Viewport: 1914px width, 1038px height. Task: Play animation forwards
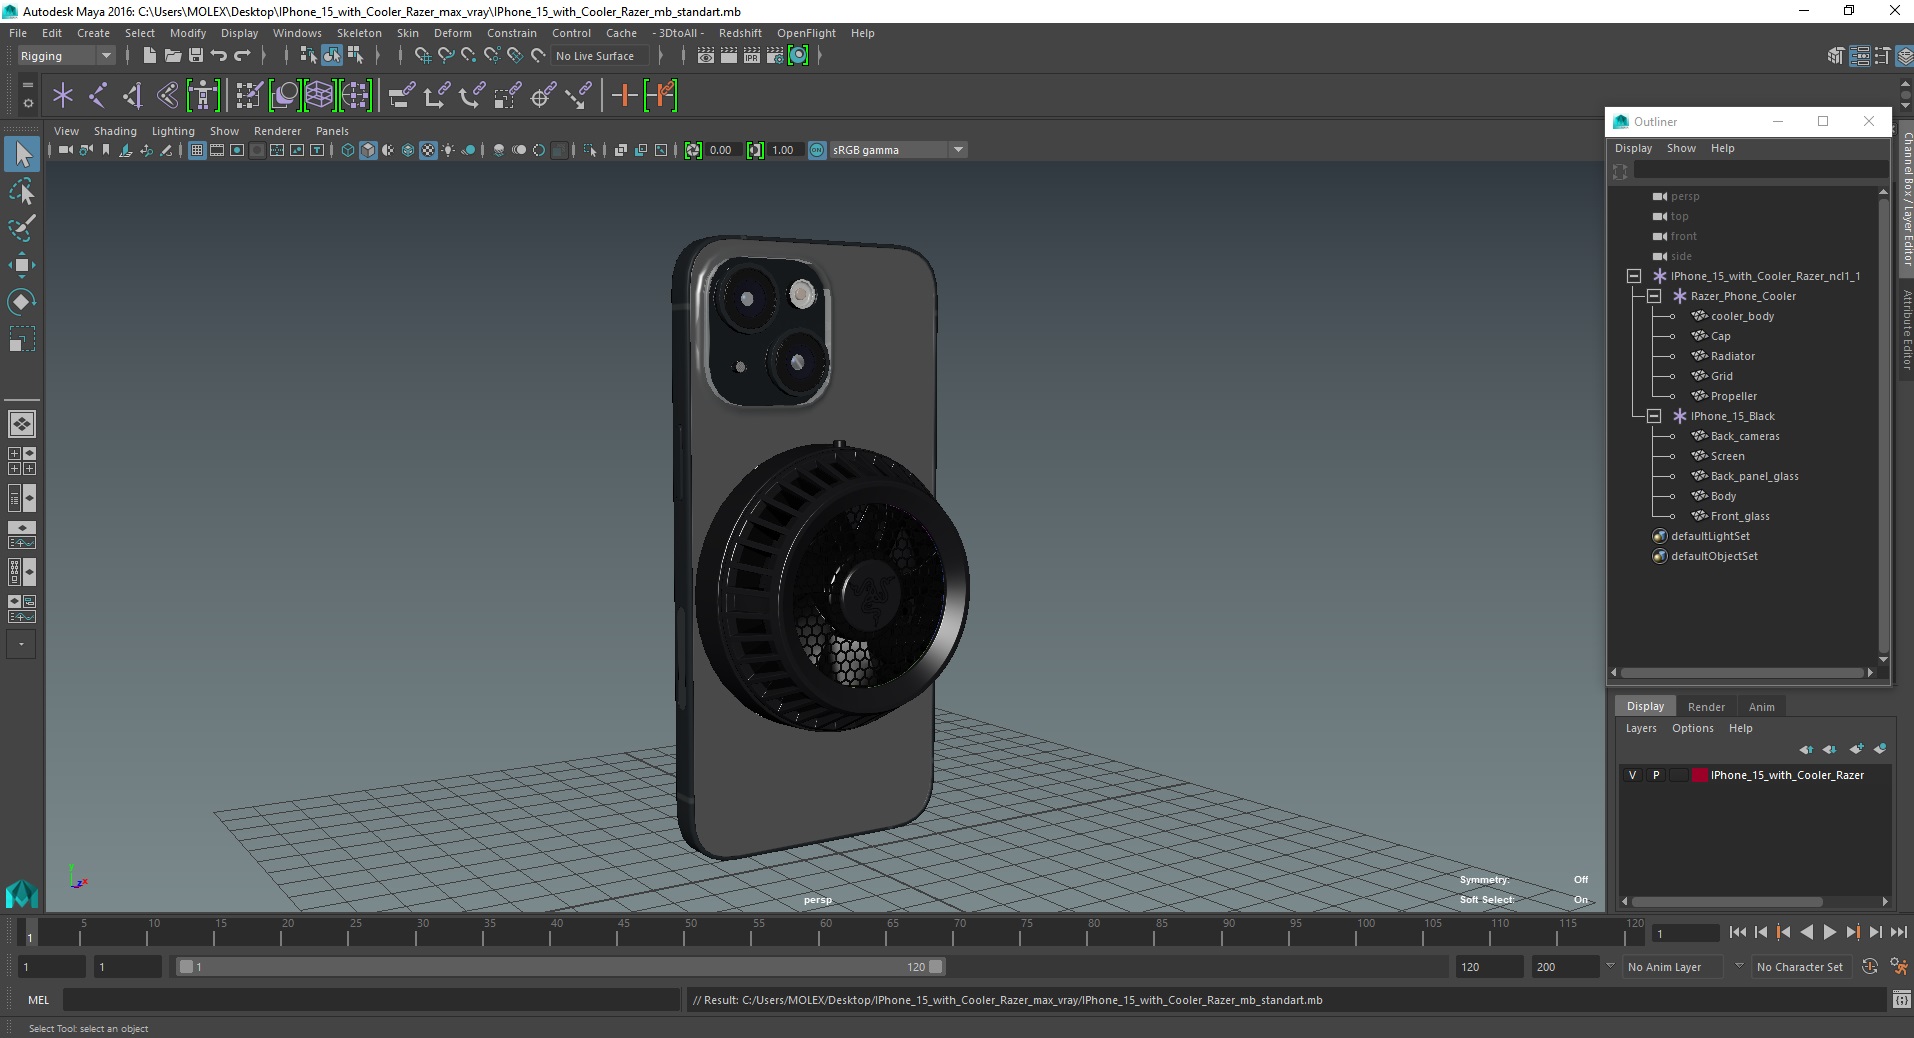coord(1829,932)
